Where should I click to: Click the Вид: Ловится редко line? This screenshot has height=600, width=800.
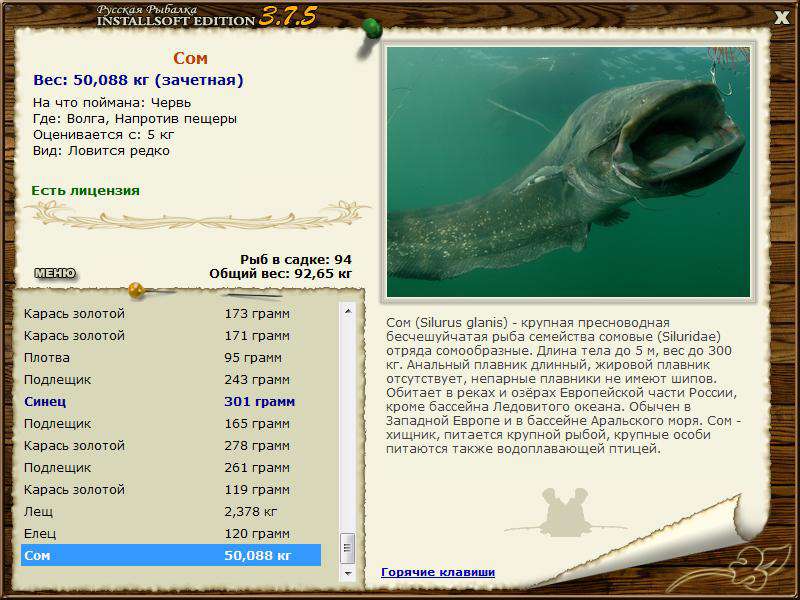(101, 151)
